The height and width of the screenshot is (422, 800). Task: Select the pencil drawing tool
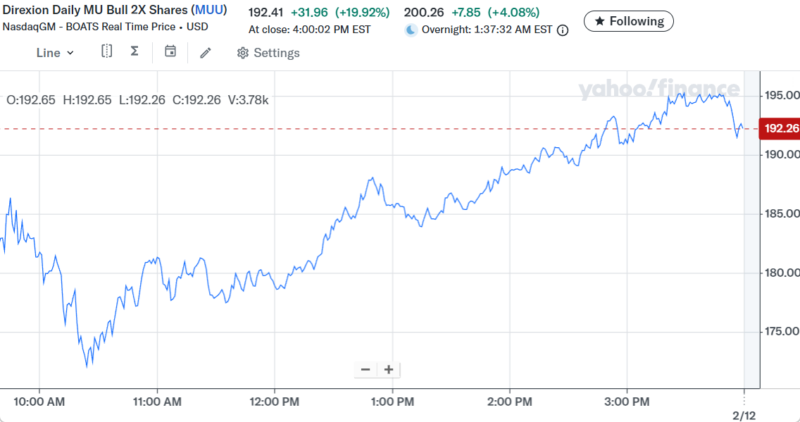205,52
